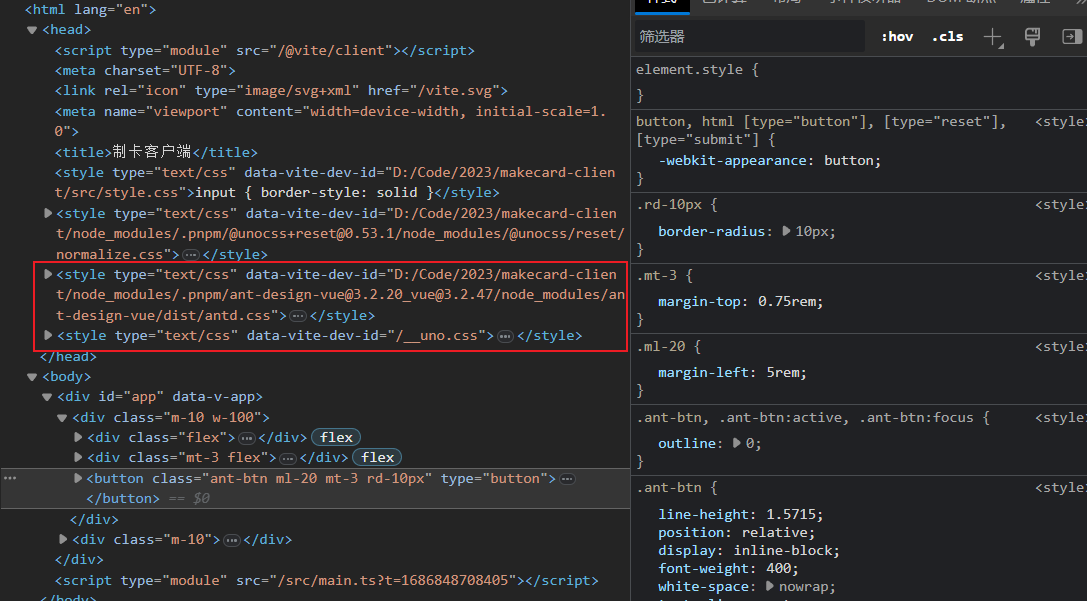Toggle the .cls class editor
This screenshot has height=601, width=1087.
948,37
